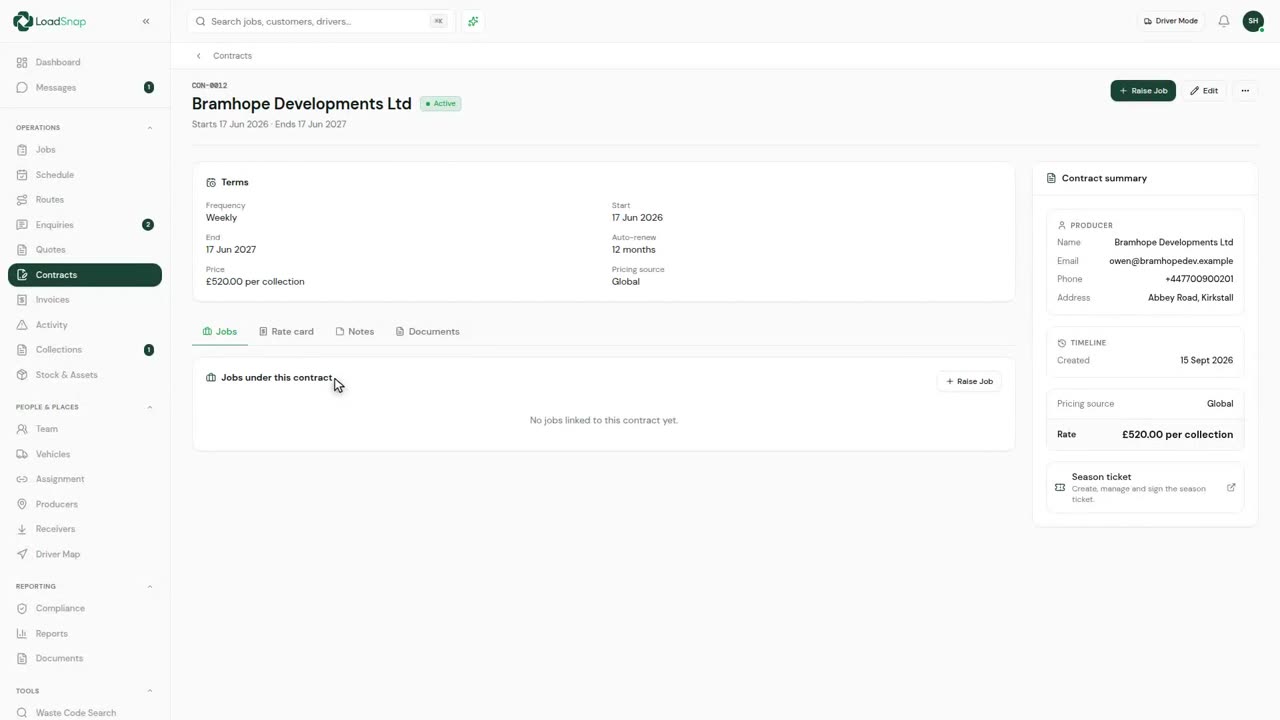Open Collections in the sidebar
This screenshot has width=1280, height=720.
[x=84, y=350]
